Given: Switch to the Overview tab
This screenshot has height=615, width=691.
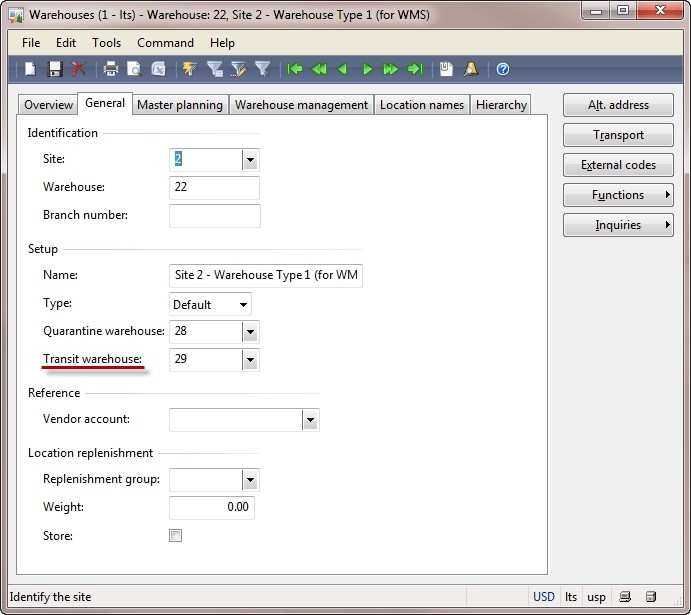Looking at the screenshot, I should (48, 105).
